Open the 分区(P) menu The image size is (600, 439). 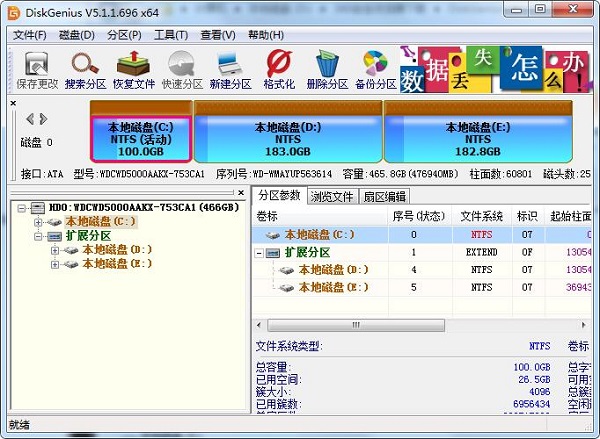pos(124,35)
